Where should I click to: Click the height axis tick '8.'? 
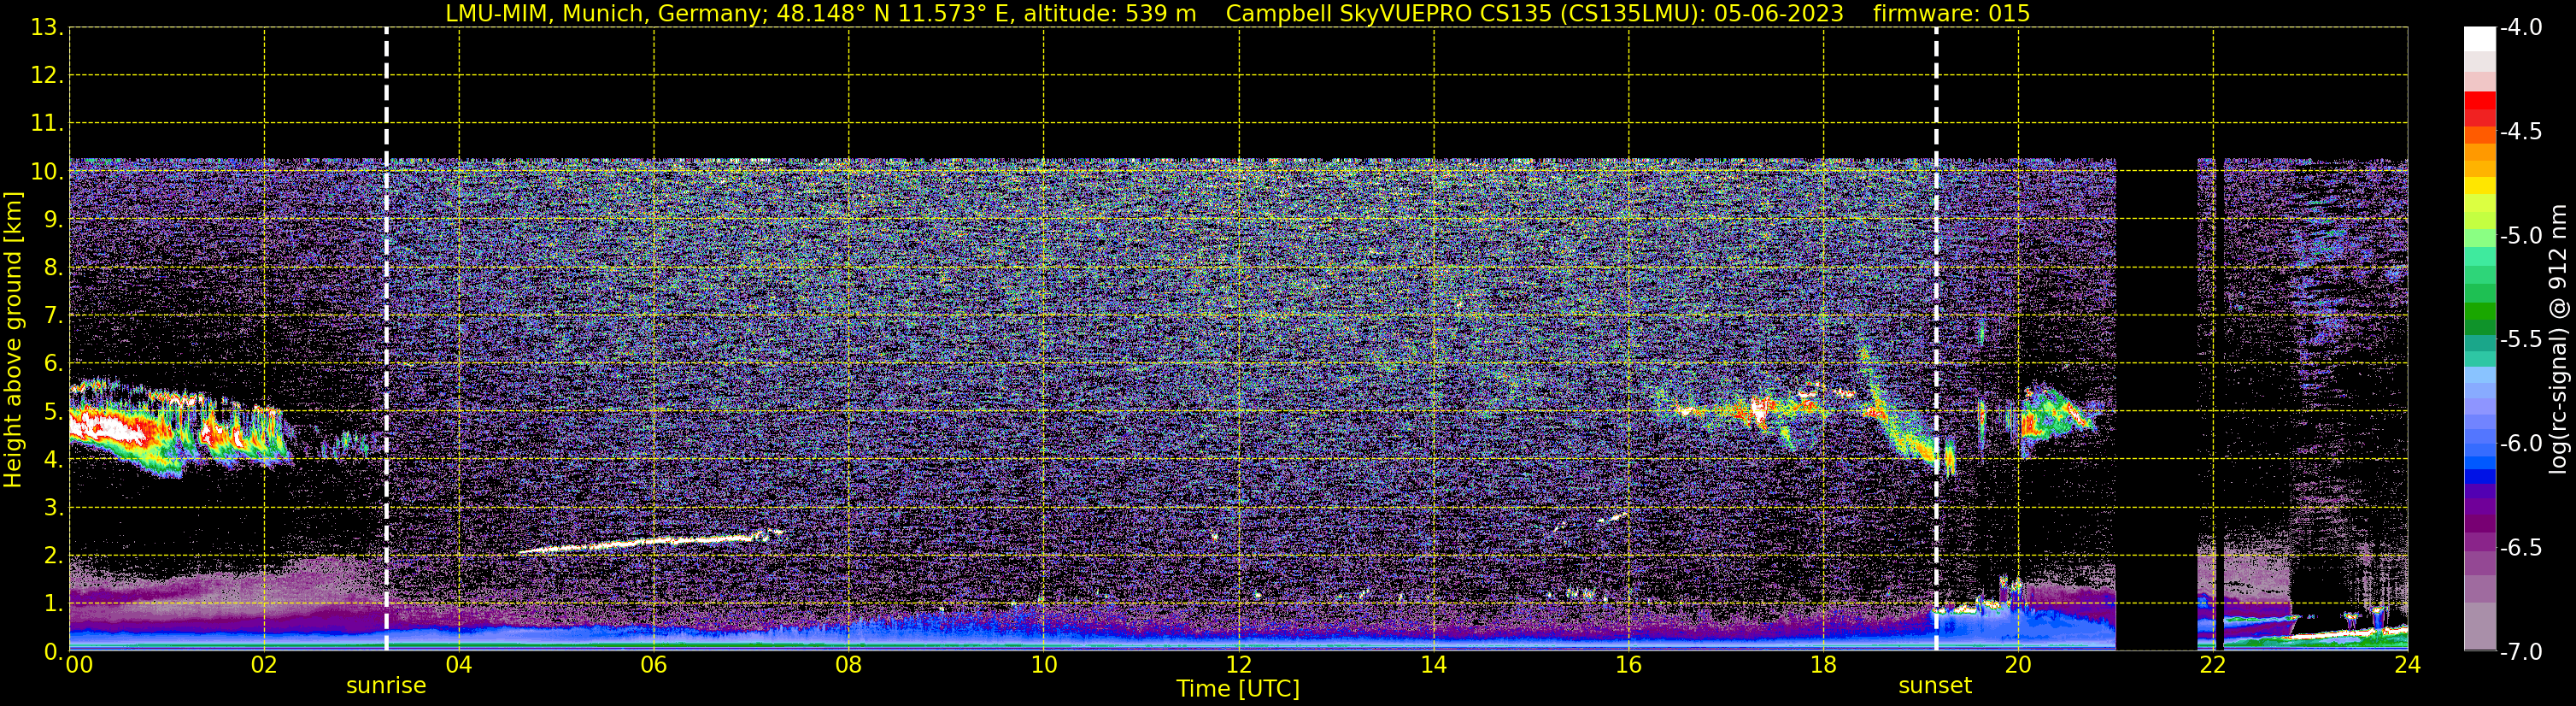(x=53, y=268)
